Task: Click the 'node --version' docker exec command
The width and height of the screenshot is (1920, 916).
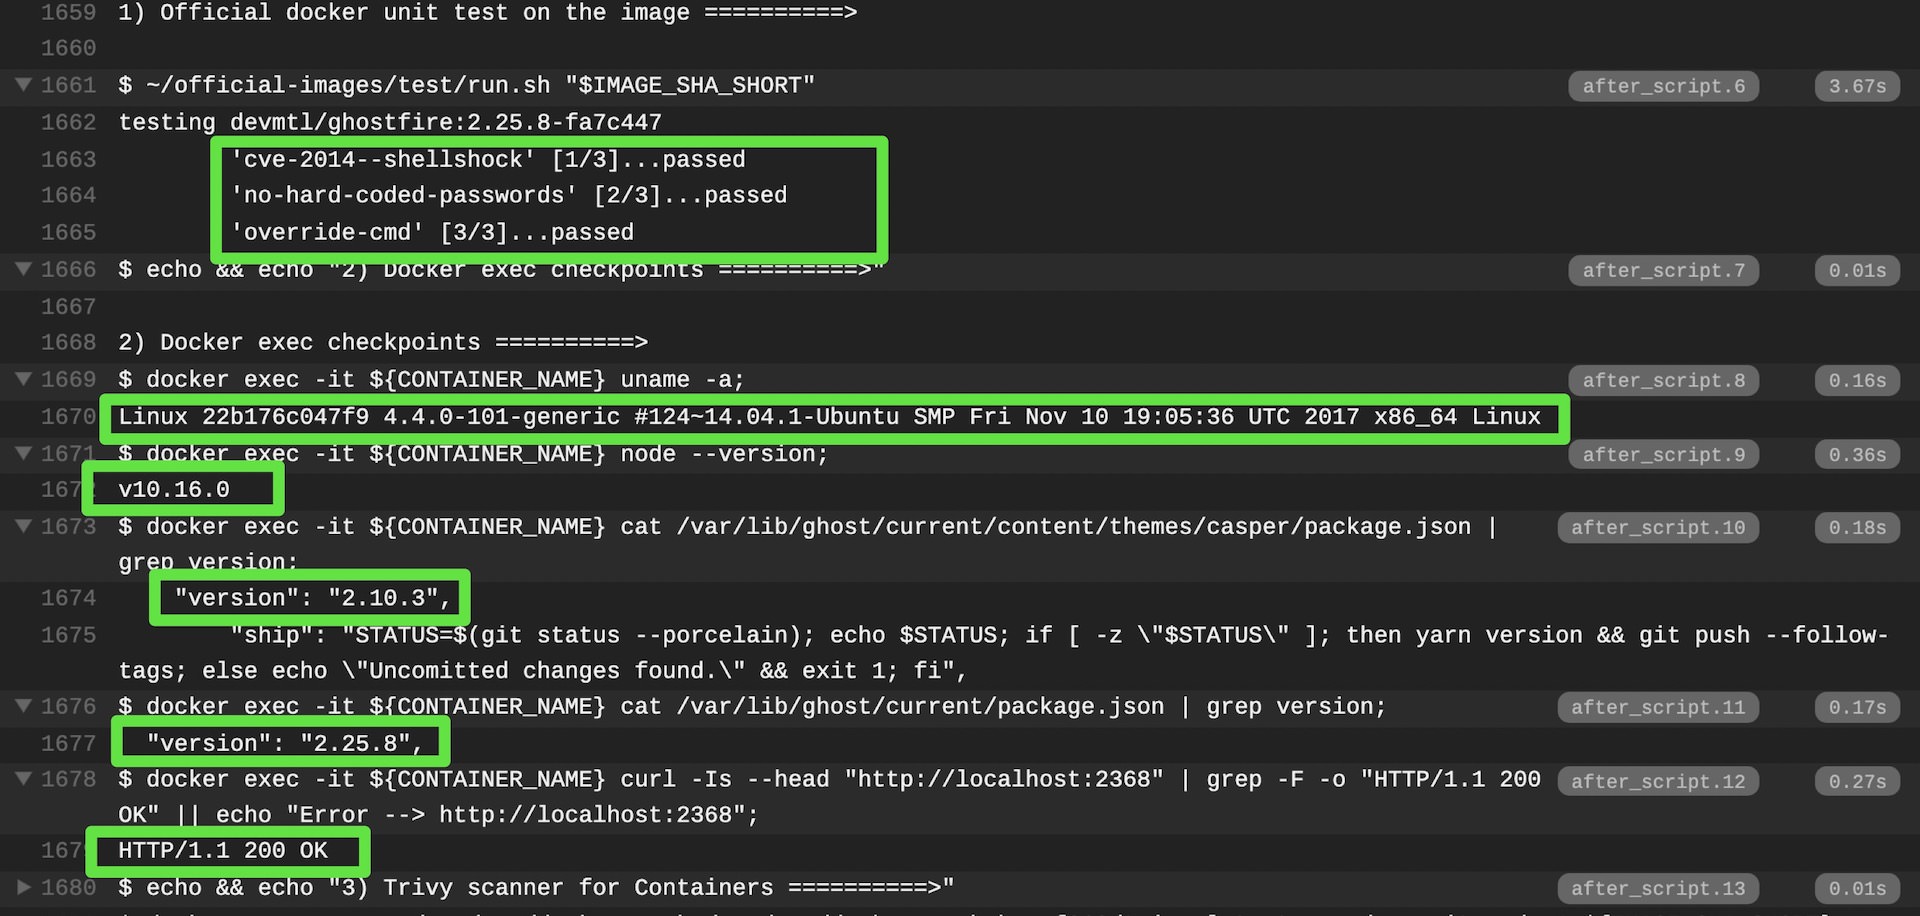Action: (474, 453)
